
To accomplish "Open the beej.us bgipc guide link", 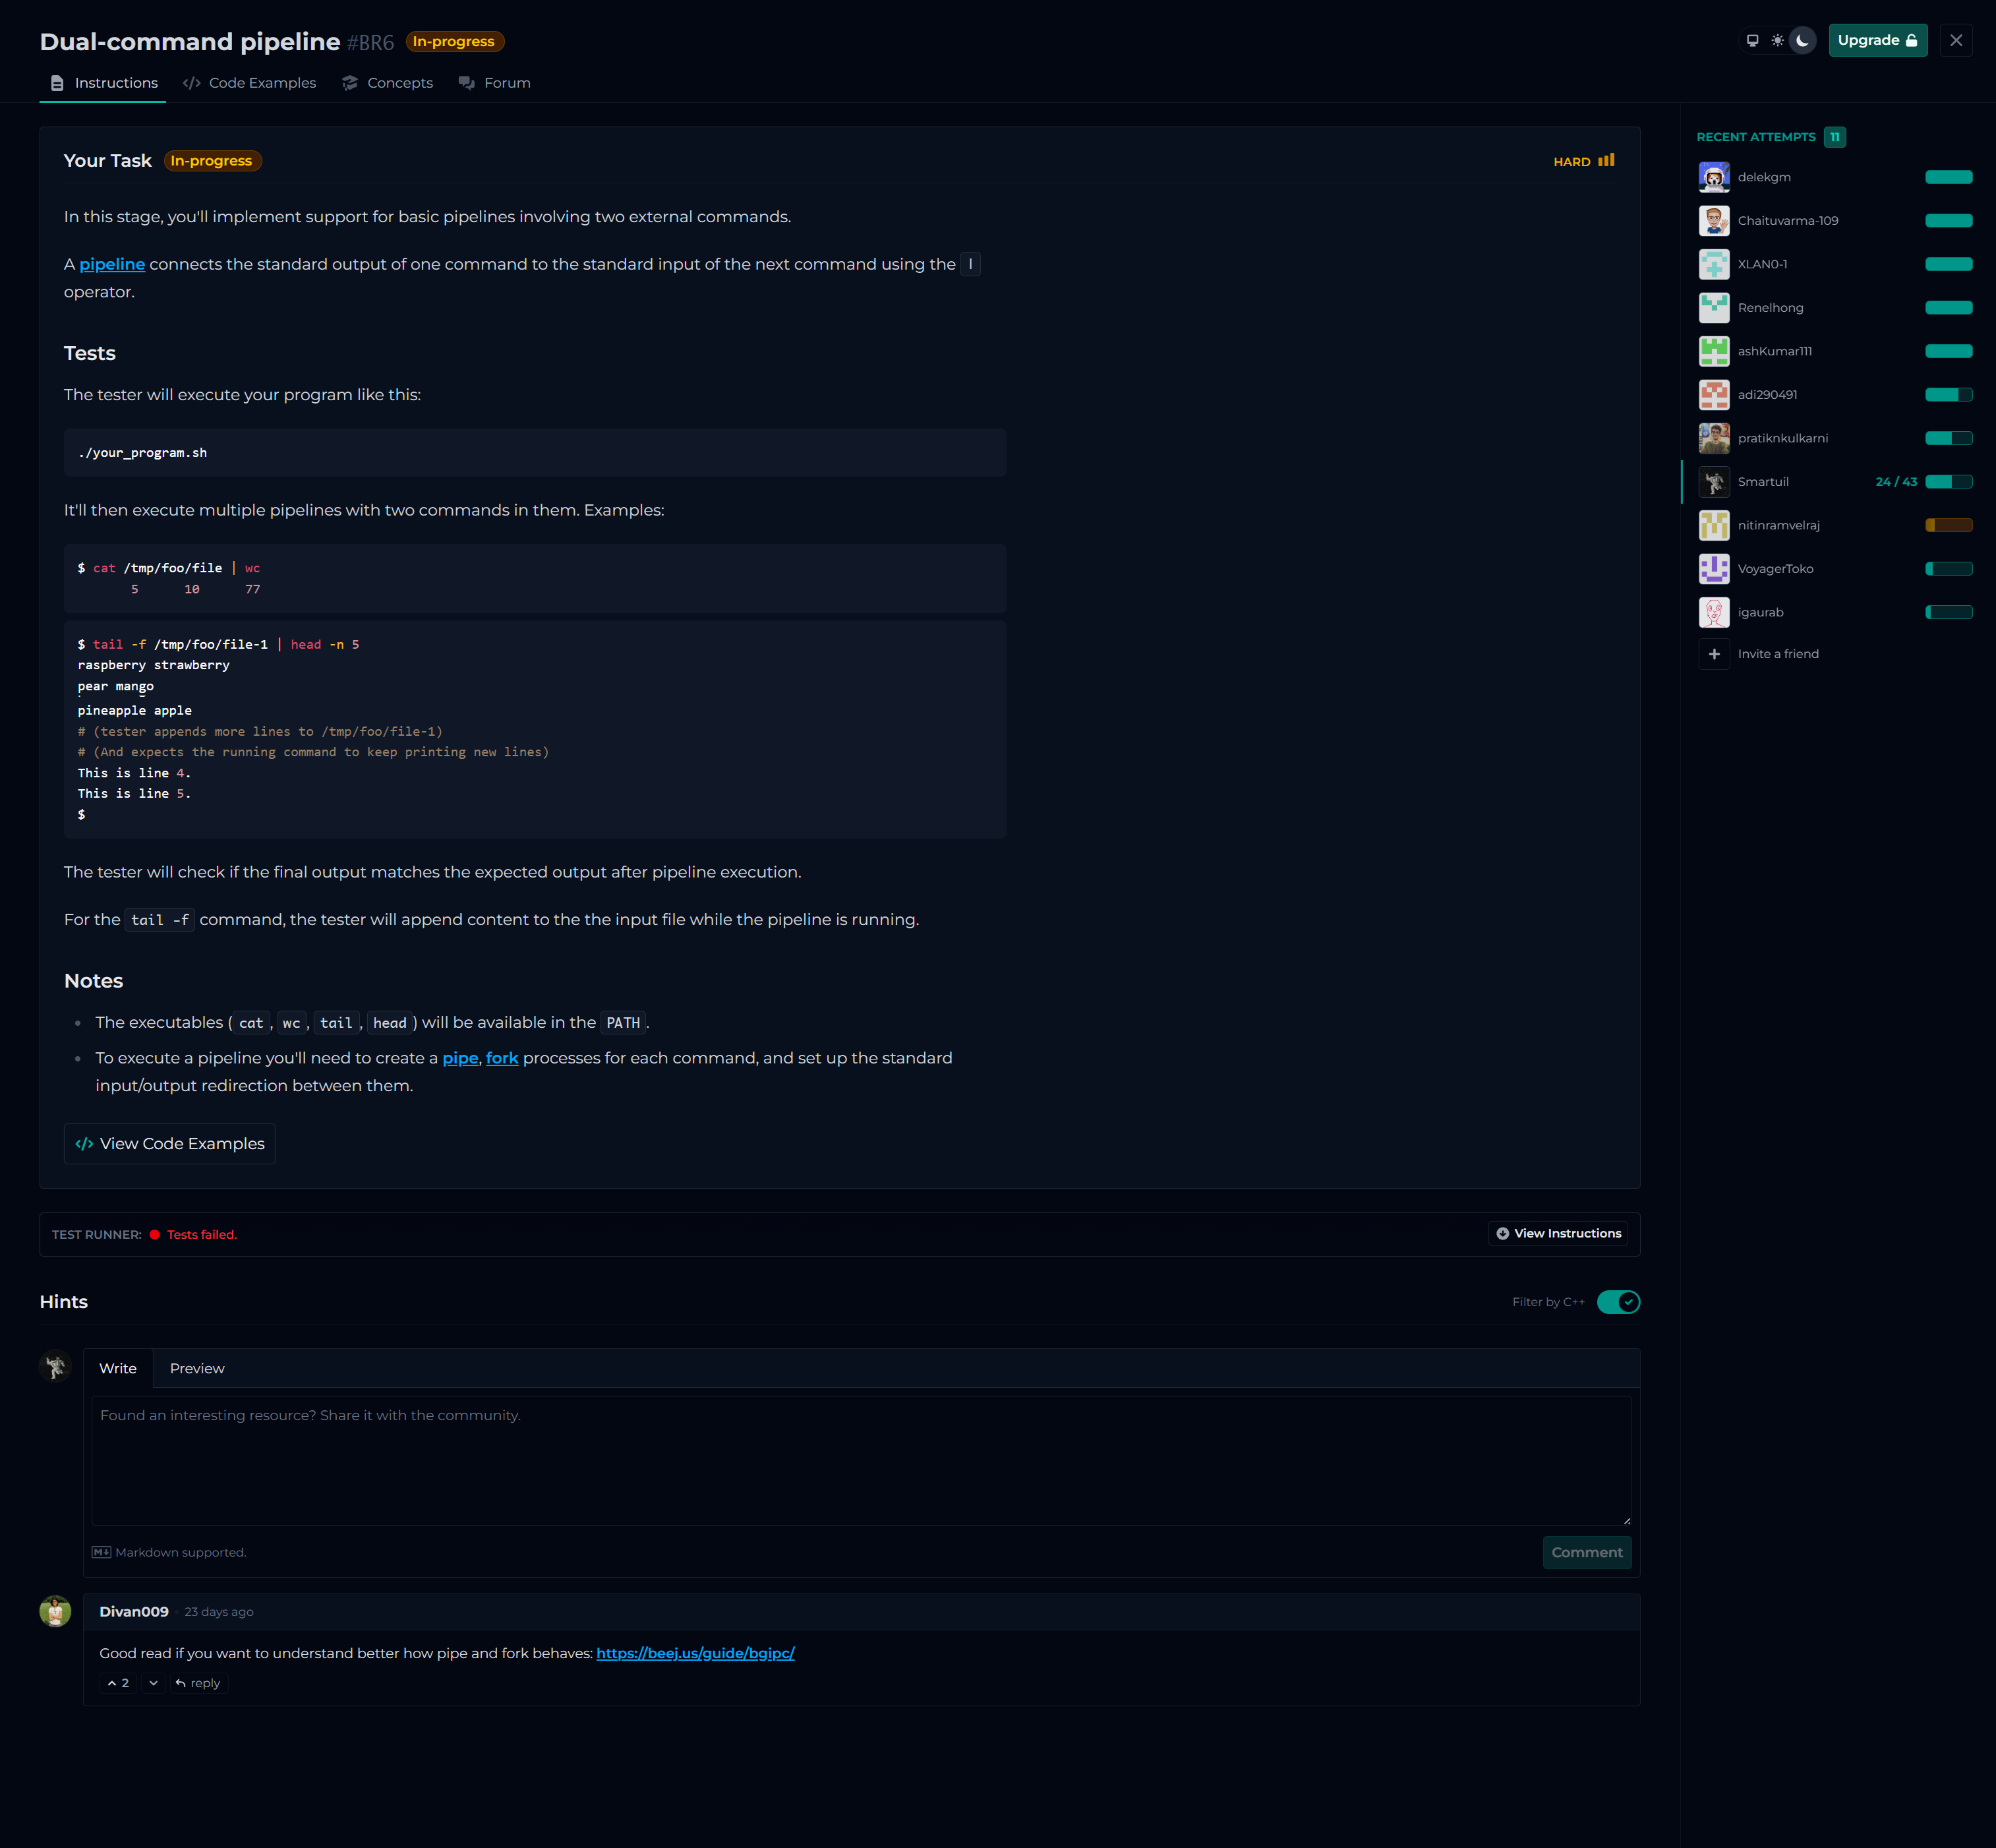I will pyautogui.click(x=695, y=1653).
